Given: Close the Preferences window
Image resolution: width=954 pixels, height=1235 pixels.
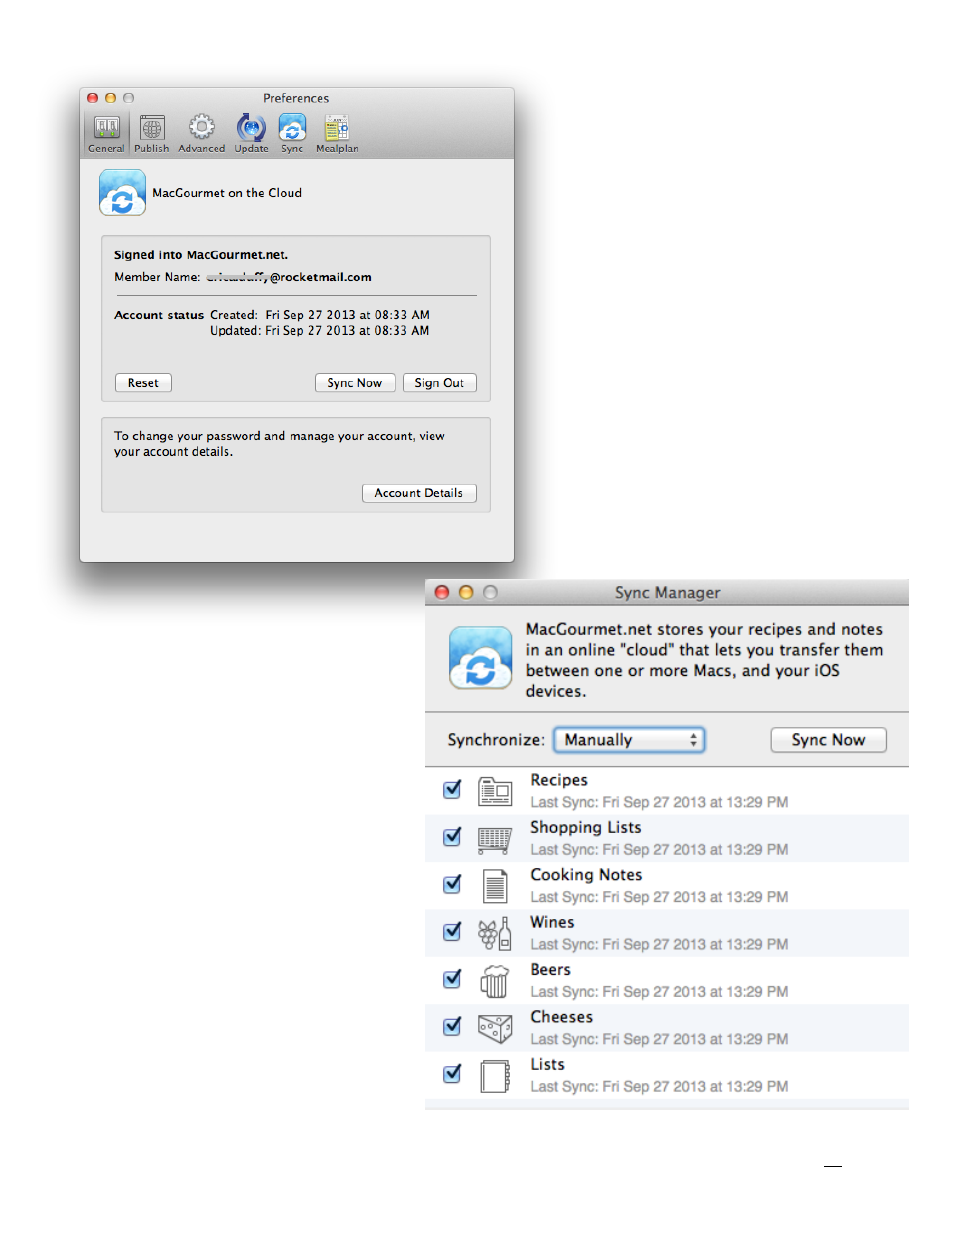Looking at the screenshot, I should click(x=93, y=98).
